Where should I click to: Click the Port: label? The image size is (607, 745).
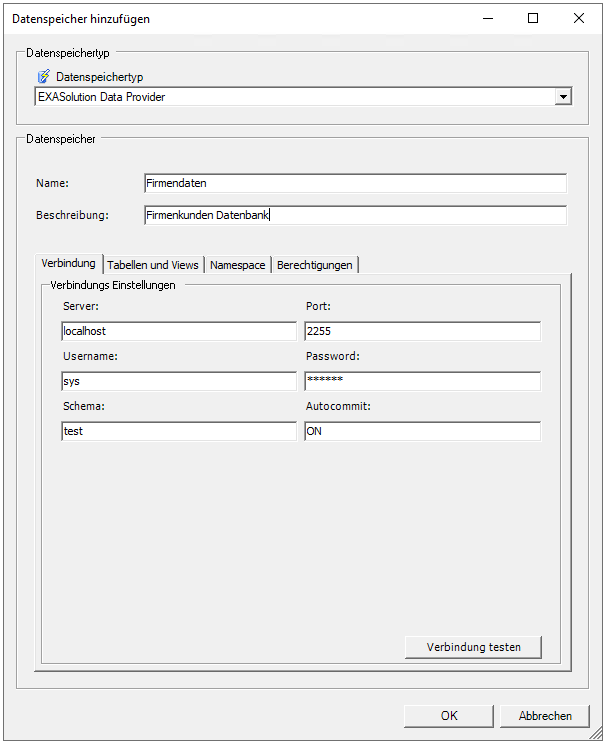[x=318, y=306]
